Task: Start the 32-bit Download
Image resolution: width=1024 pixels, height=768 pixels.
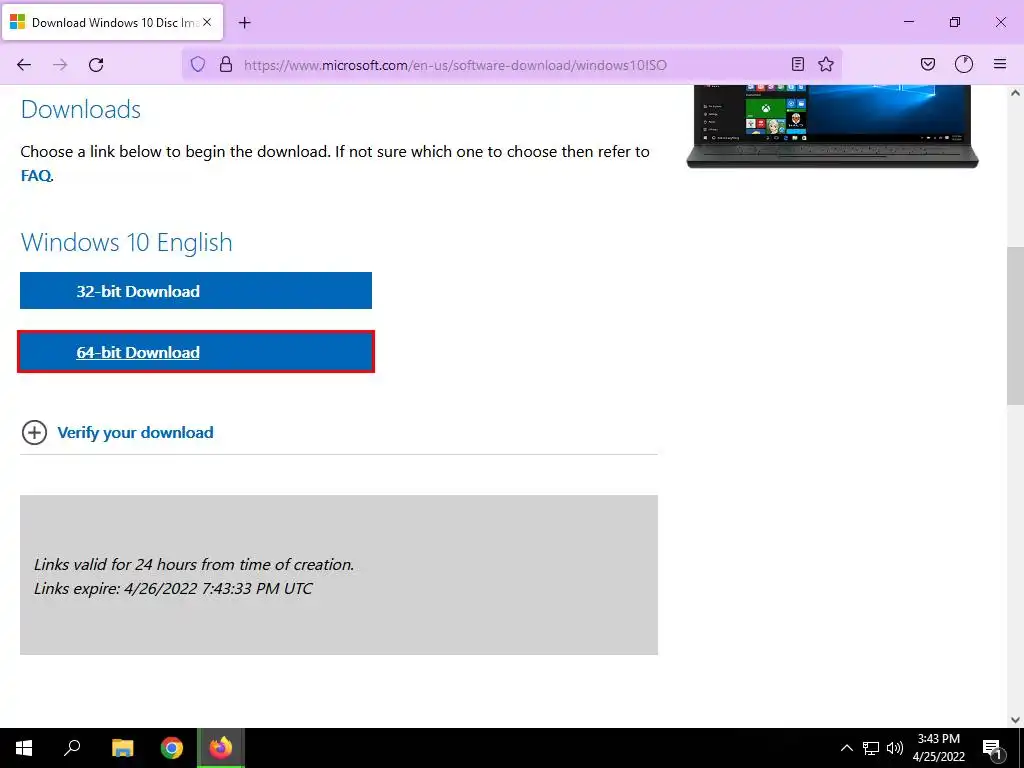Action: point(196,291)
